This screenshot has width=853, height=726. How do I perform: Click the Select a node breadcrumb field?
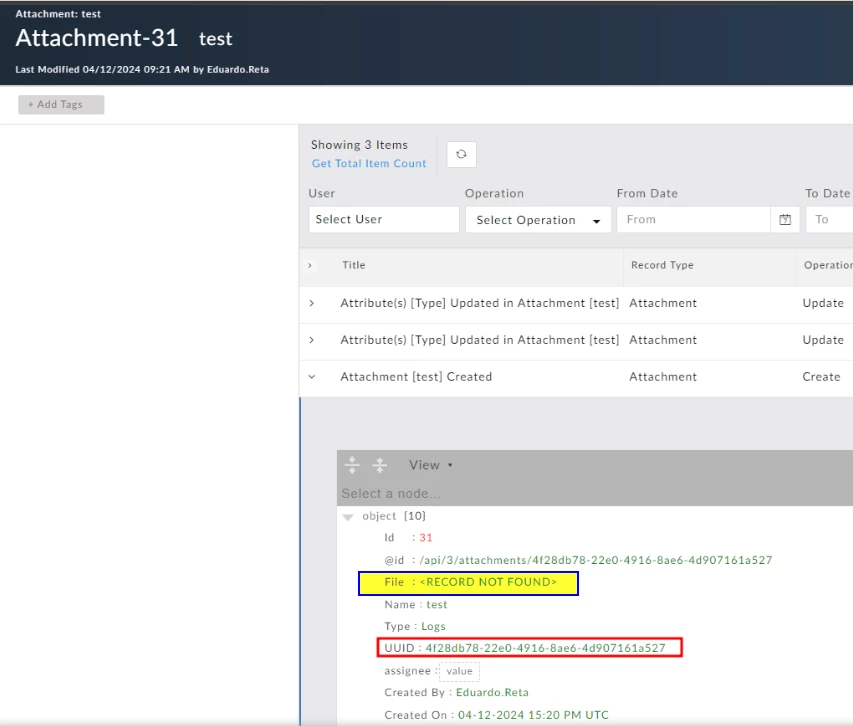[597, 494]
